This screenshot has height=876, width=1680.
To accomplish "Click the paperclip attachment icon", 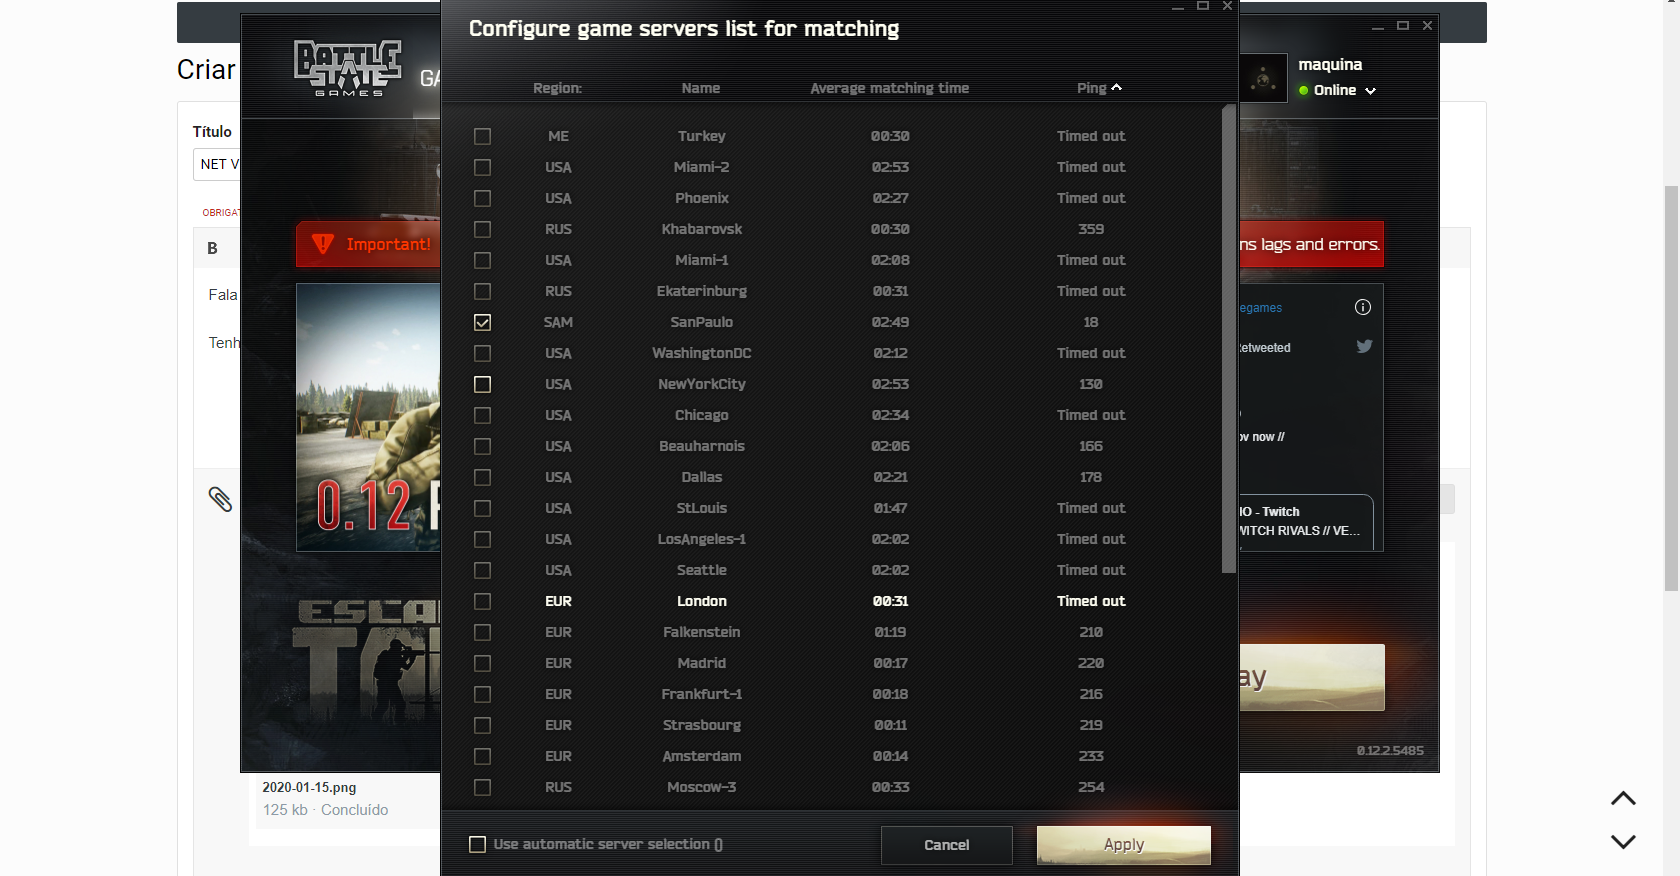I will pyautogui.click(x=220, y=499).
